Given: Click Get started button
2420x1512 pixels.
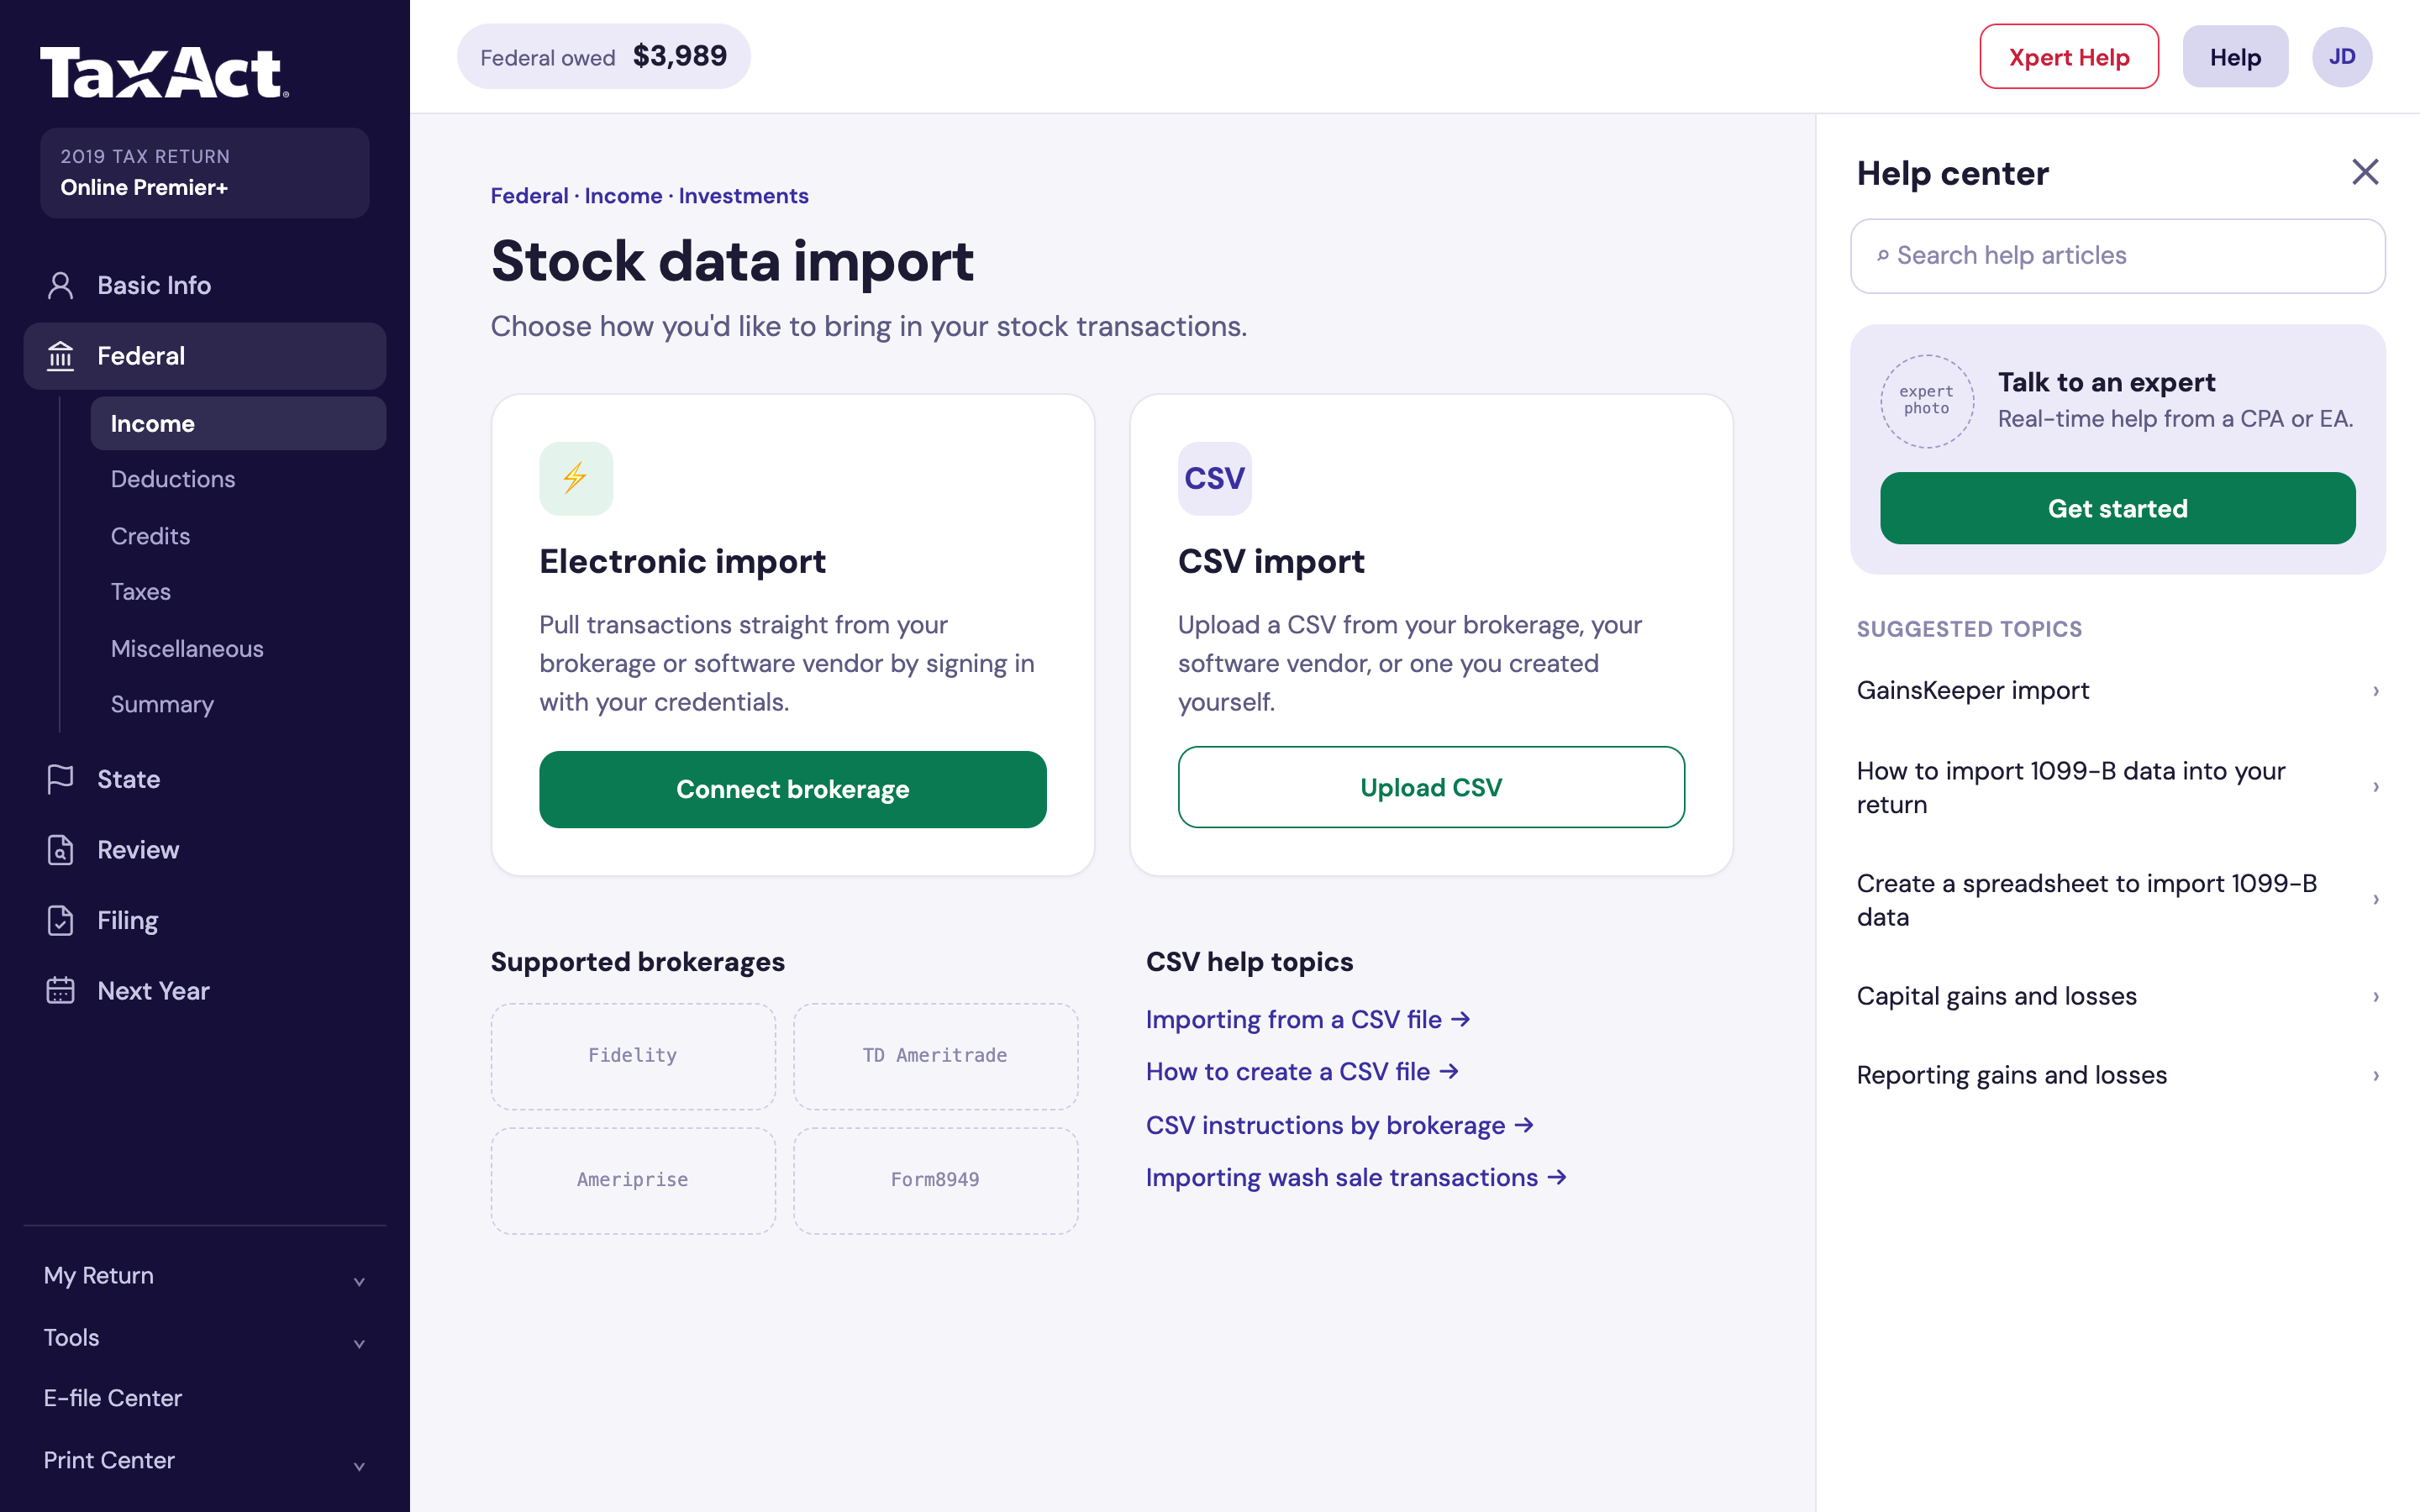Looking at the screenshot, I should 2118,508.
